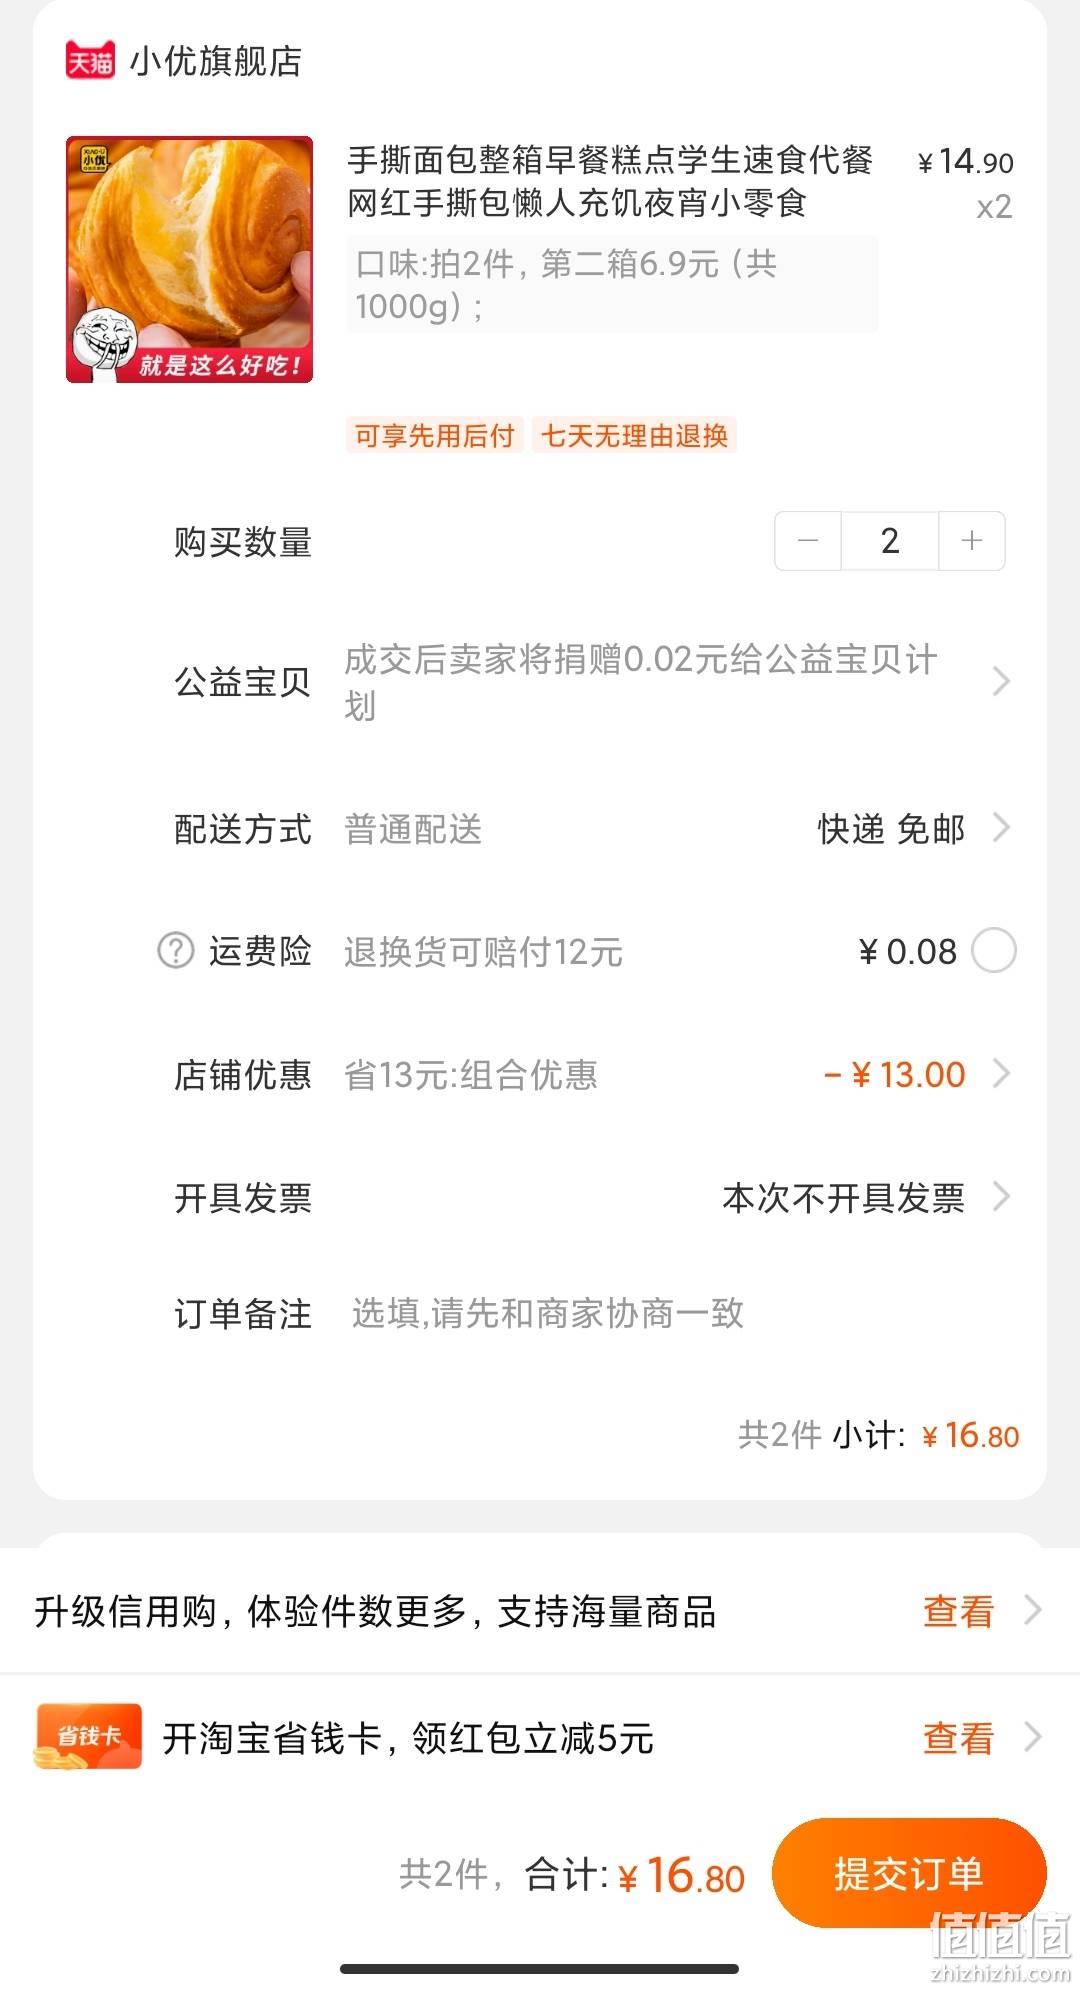Click the 口味 flavor option box

pos(612,285)
